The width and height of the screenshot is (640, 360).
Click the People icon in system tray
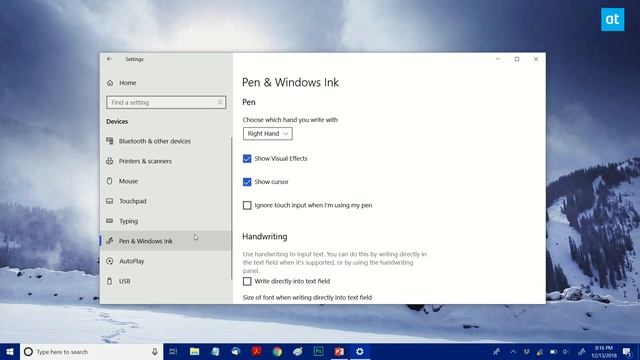pos(497,352)
